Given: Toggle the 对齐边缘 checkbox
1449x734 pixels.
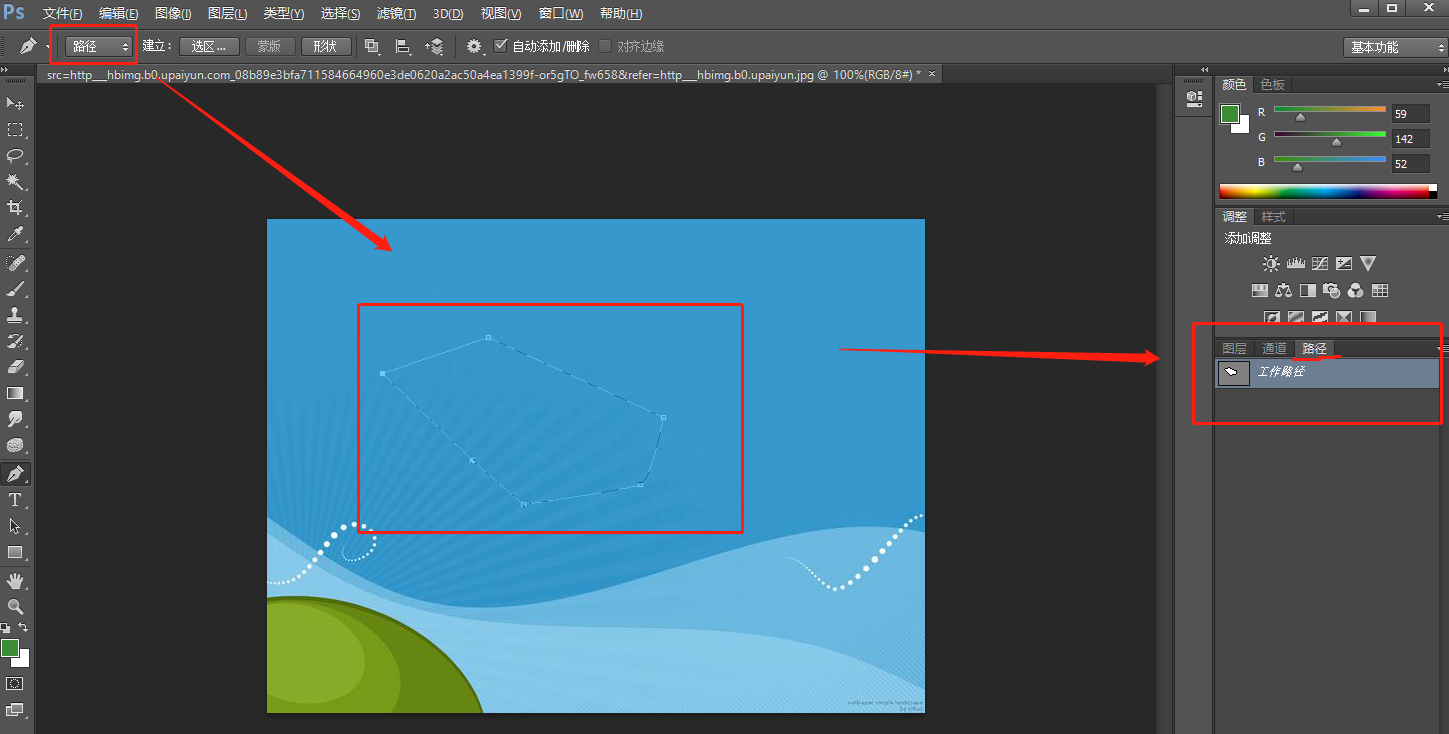Looking at the screenshot, I should 605,46.
